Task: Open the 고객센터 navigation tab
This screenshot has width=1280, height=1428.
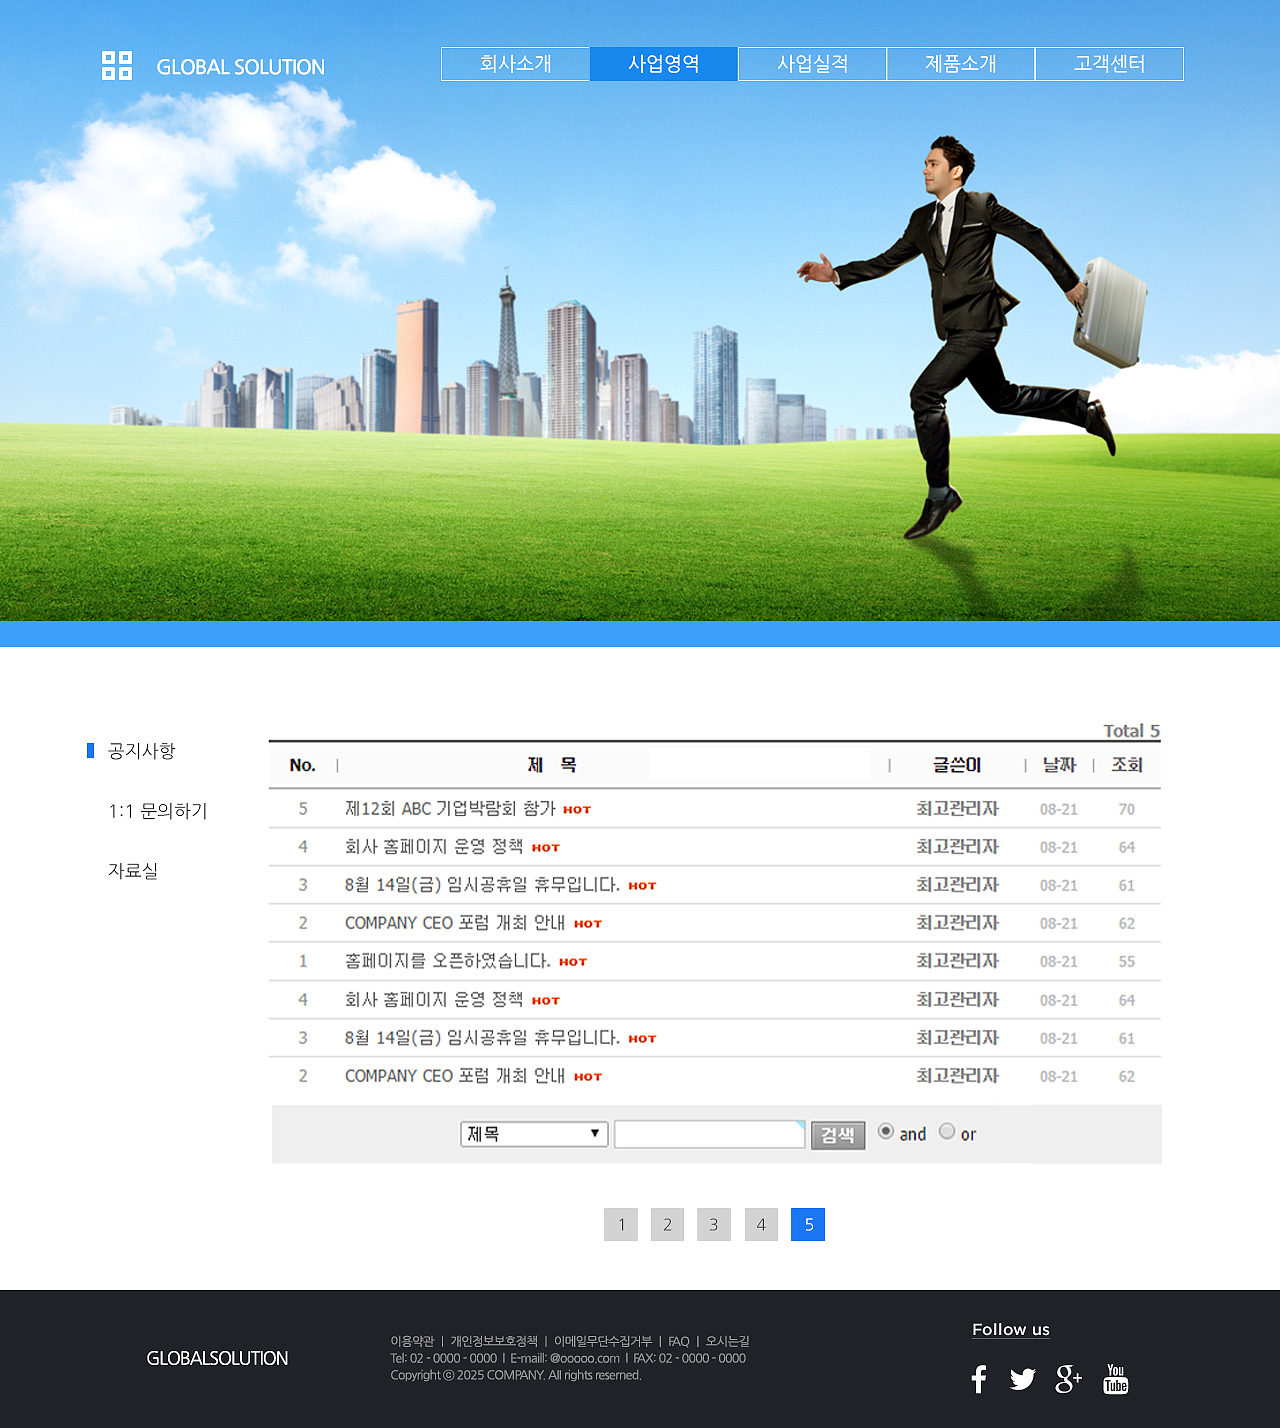Action: point(1110,63)
